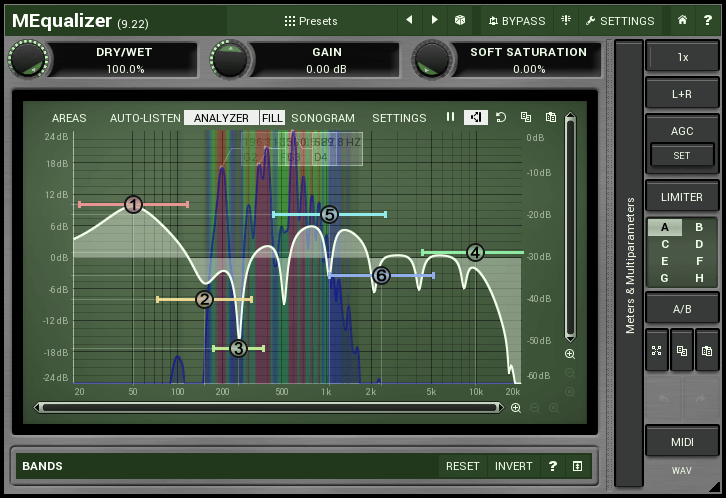This screenshot has width=726, height=498.
Task: Open the AREAS menu in graph
Action: 69,118
